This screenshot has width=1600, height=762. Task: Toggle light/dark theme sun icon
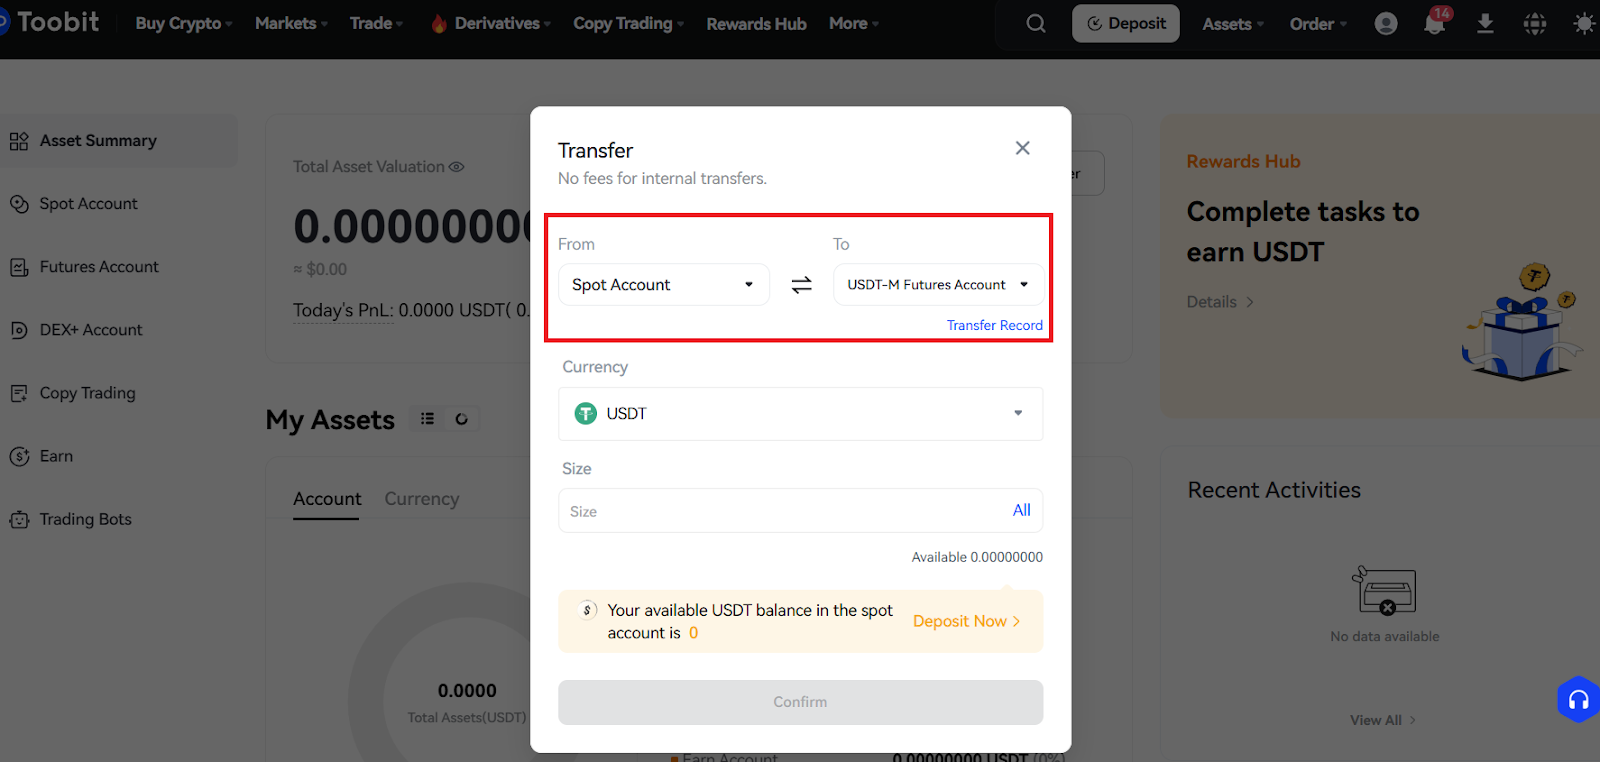[1584, 23]
